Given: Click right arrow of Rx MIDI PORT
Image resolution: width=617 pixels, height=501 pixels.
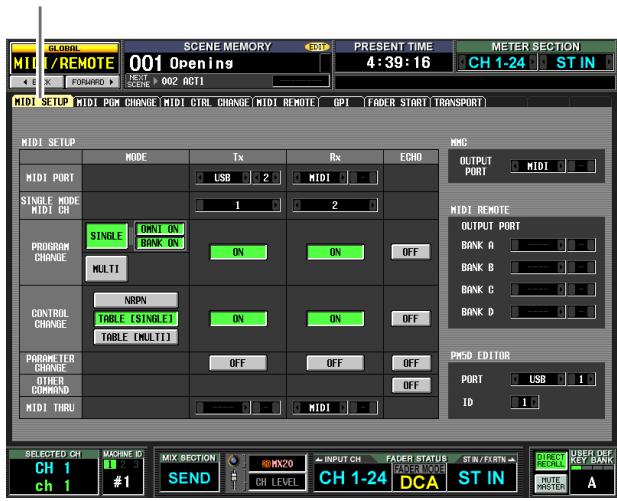Looking at the screenshot, I should click(343, 177).
